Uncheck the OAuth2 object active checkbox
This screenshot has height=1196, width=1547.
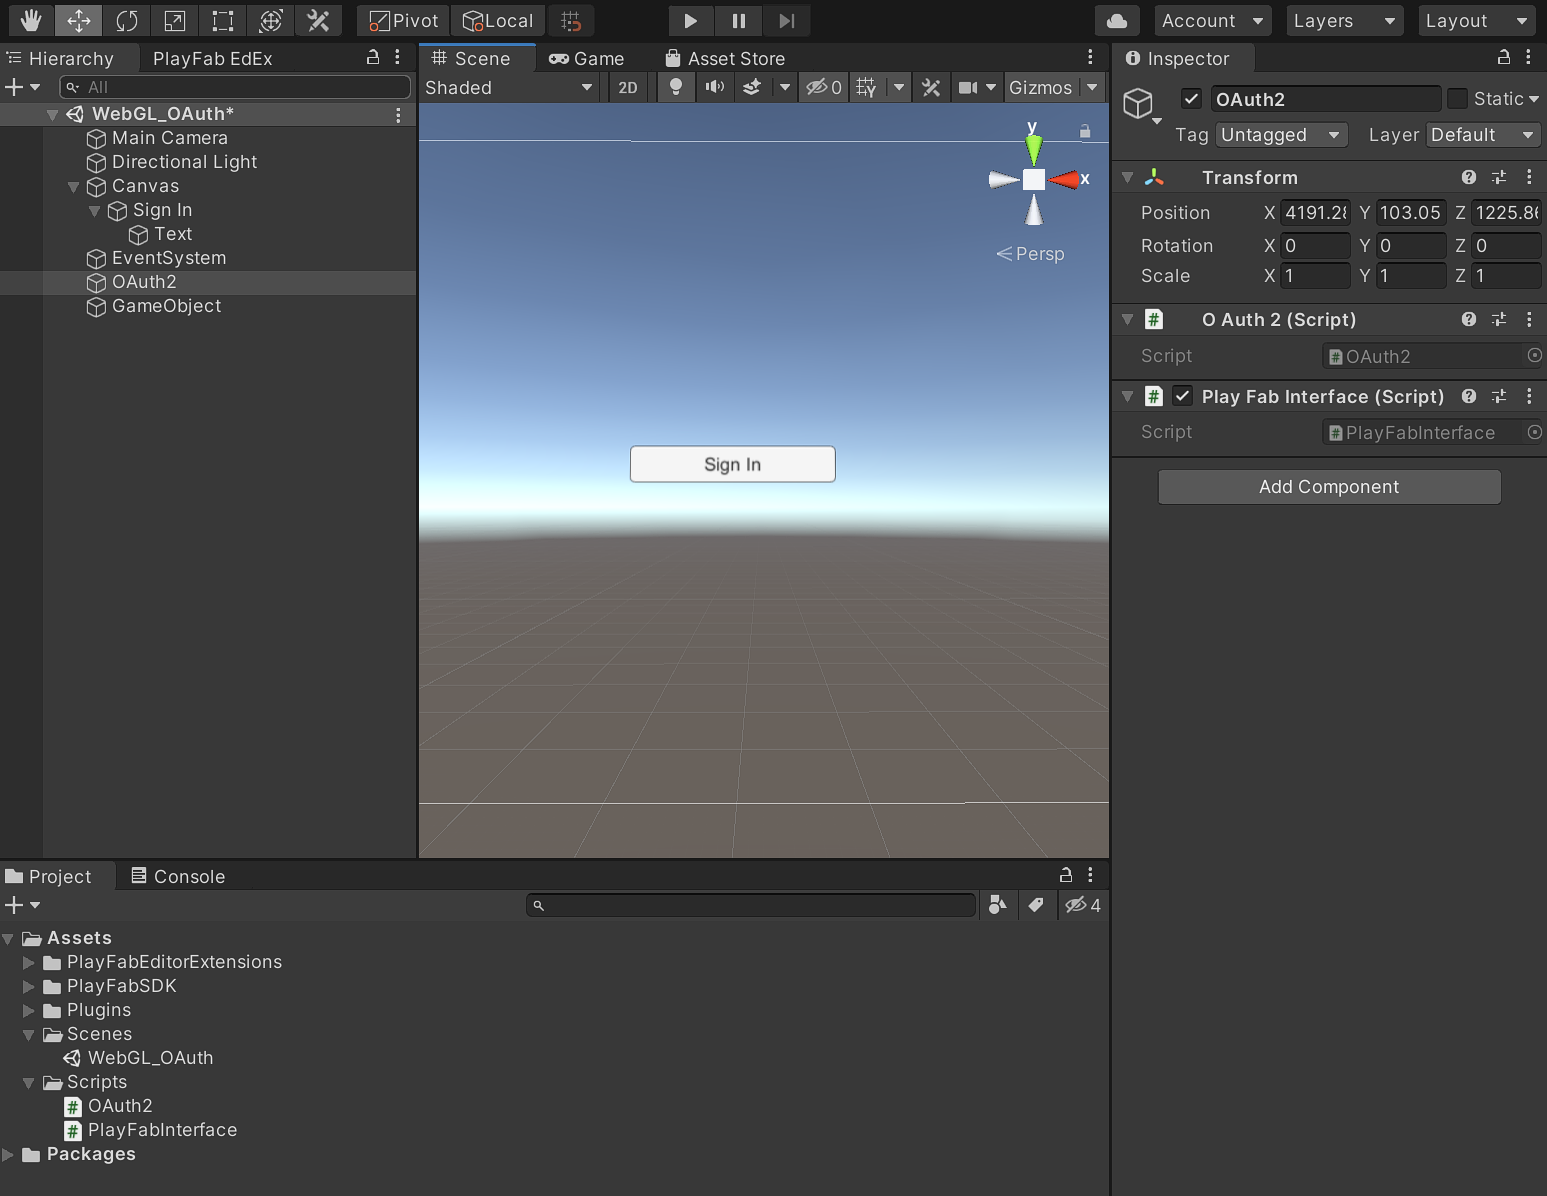1191,98
